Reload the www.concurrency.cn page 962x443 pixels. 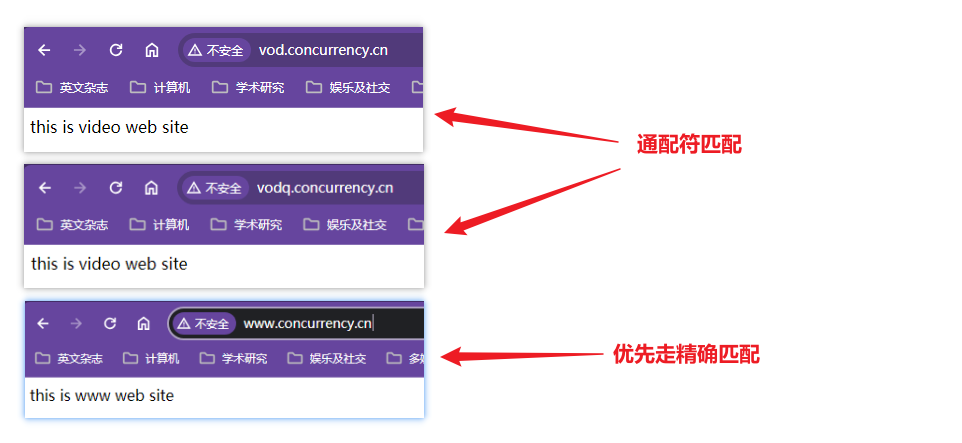110,323
